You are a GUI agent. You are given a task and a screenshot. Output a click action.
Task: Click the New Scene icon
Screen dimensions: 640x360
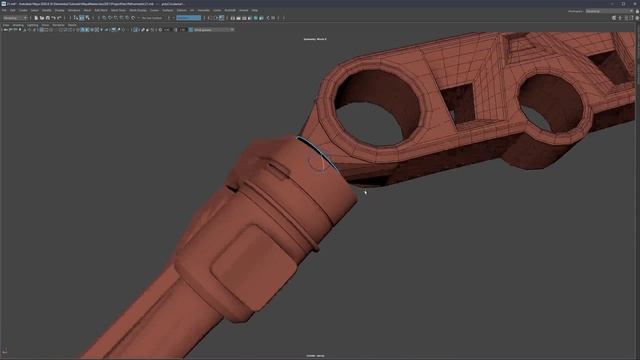tap(36, 18)
